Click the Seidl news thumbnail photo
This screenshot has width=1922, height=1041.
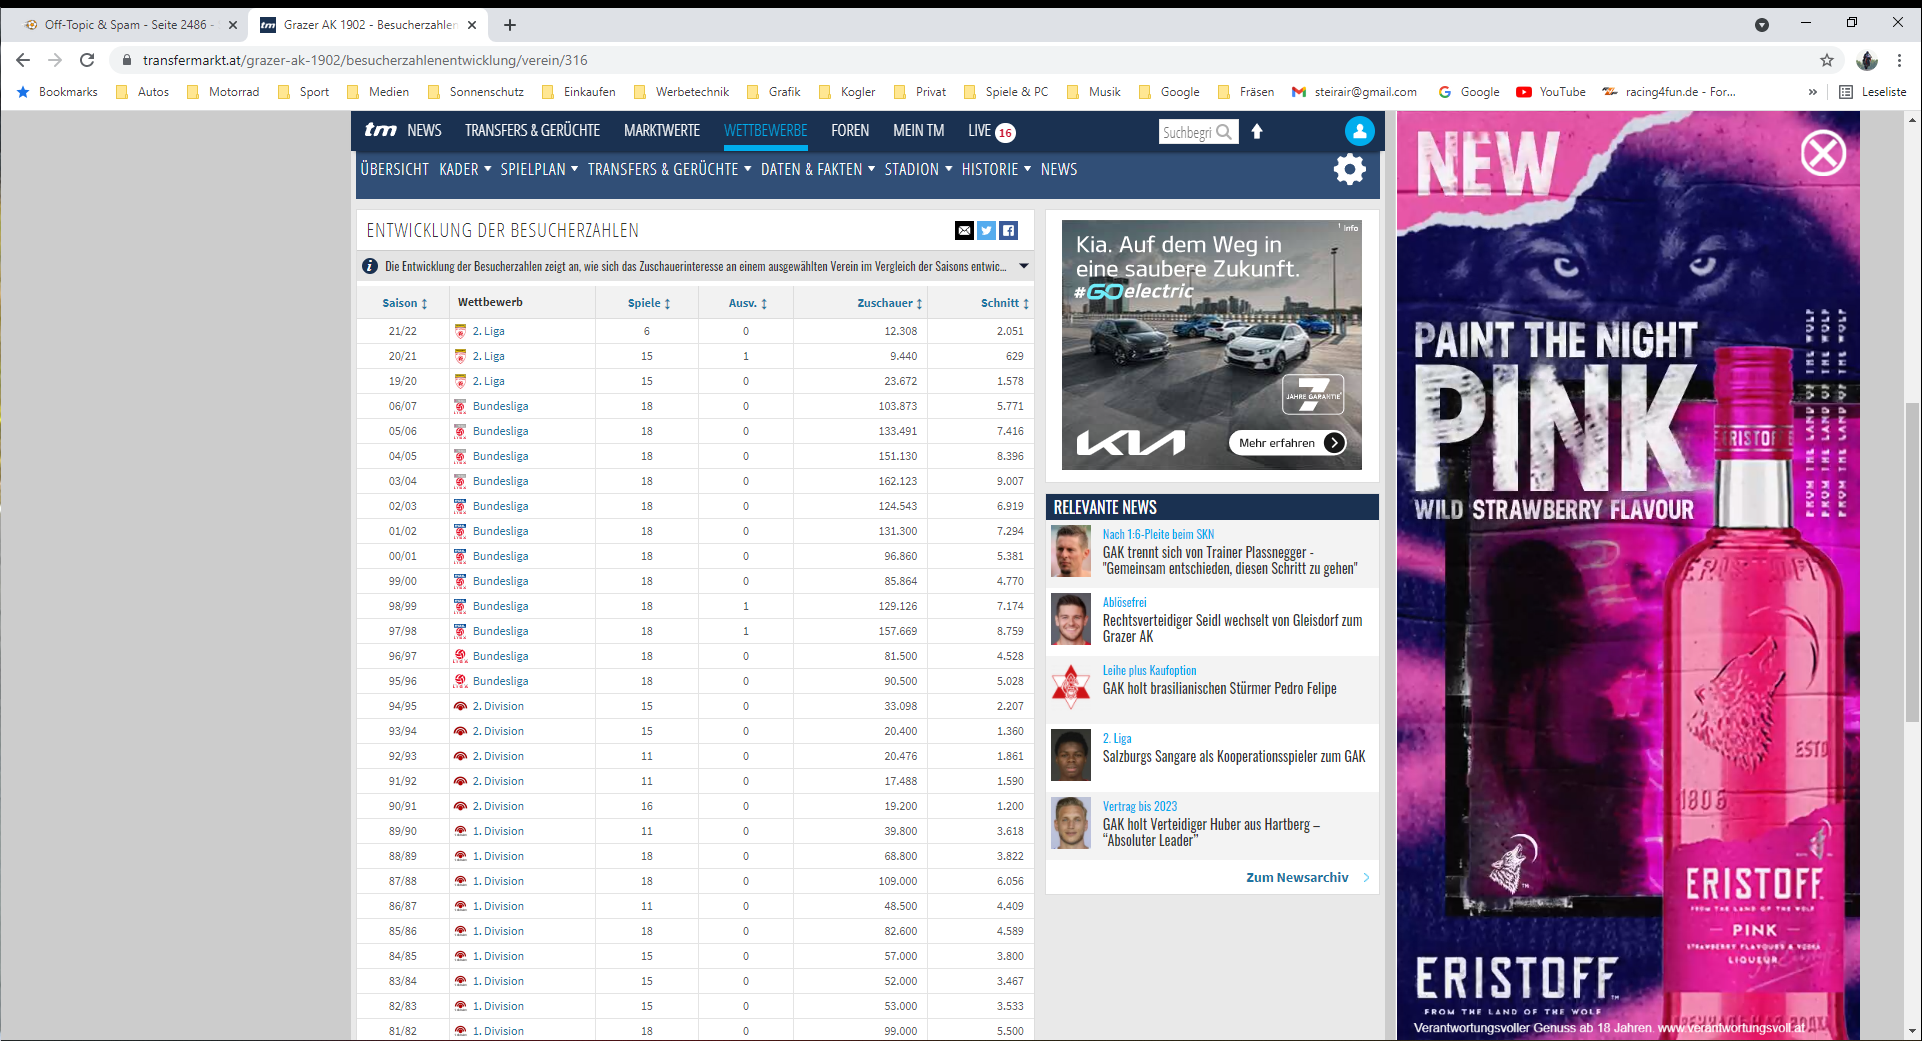pyautogui.click(x=1071, y=619)
